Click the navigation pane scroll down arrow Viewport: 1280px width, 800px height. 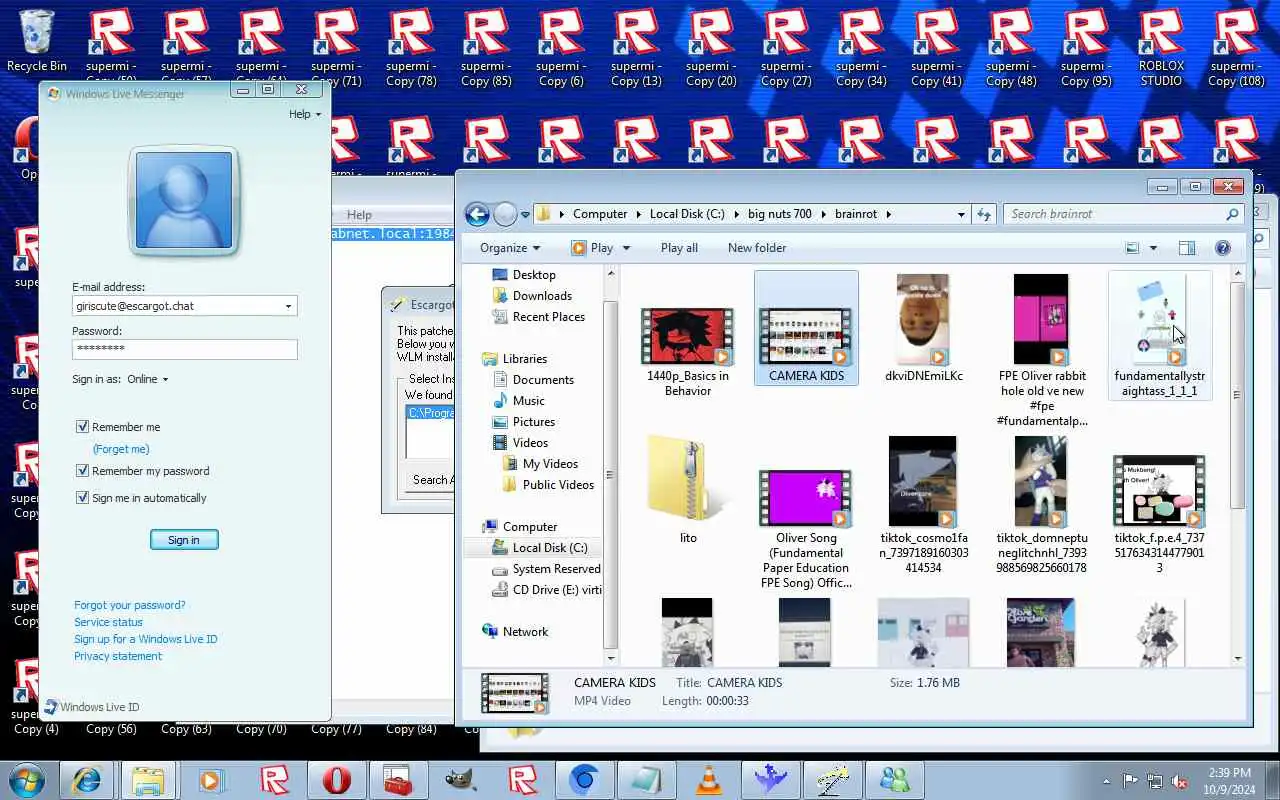coord(612,659)
